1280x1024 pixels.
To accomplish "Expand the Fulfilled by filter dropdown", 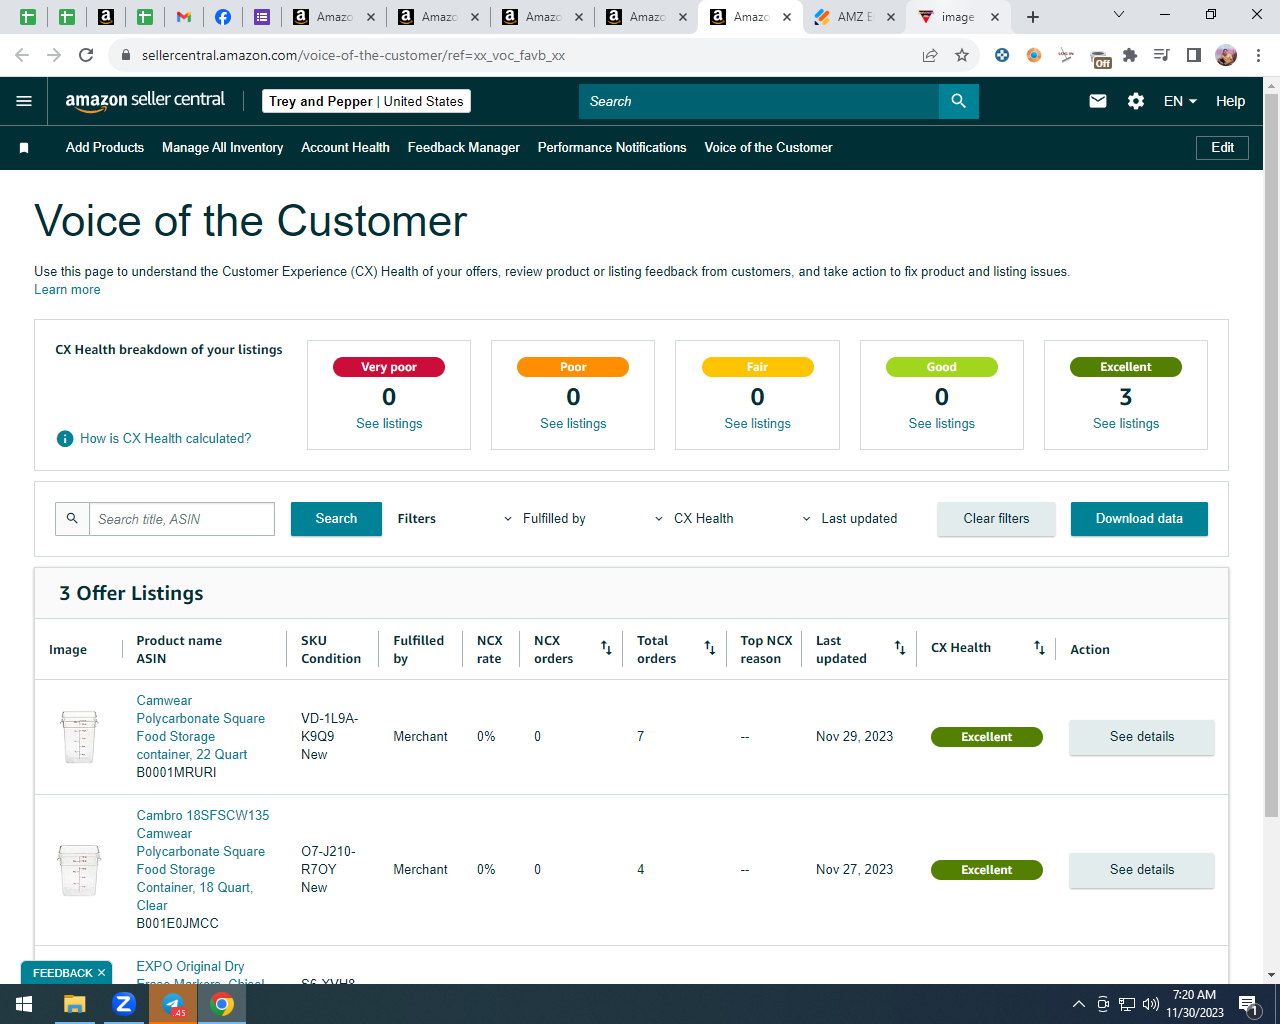I will click(545, 519).
